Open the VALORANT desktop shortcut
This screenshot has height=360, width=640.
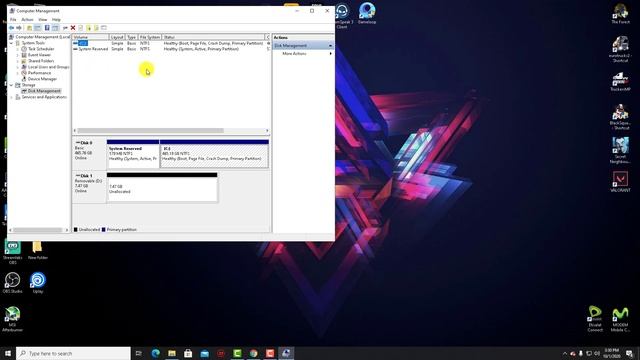click(x=620, y=182)
